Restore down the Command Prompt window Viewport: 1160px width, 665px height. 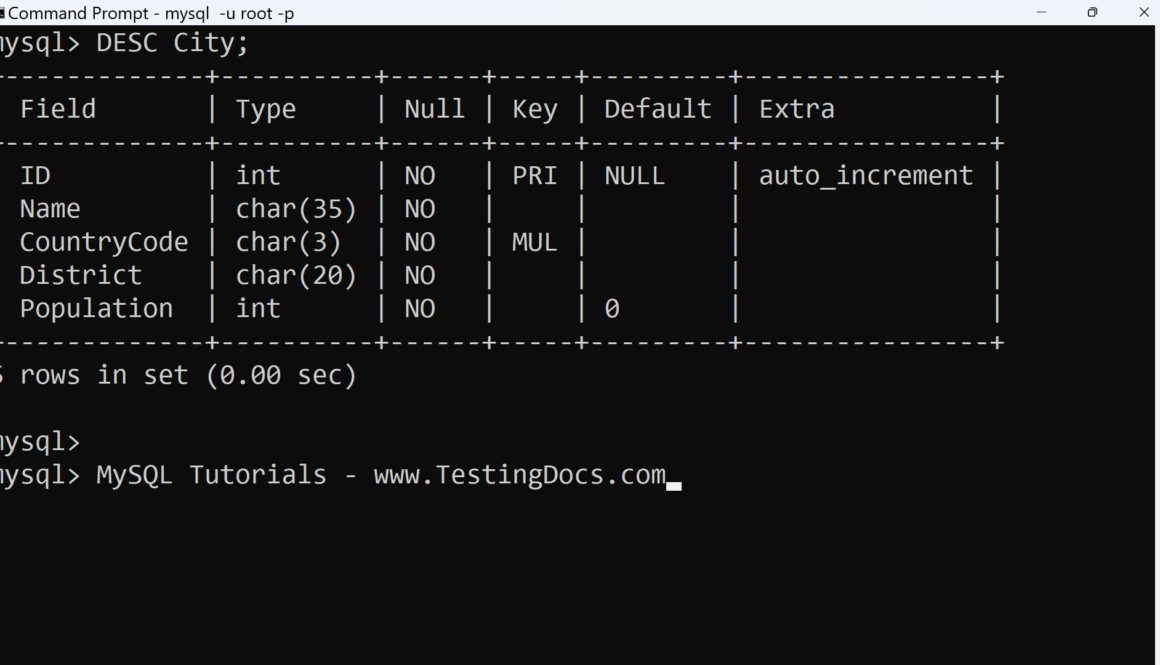tap(1092, 13)
